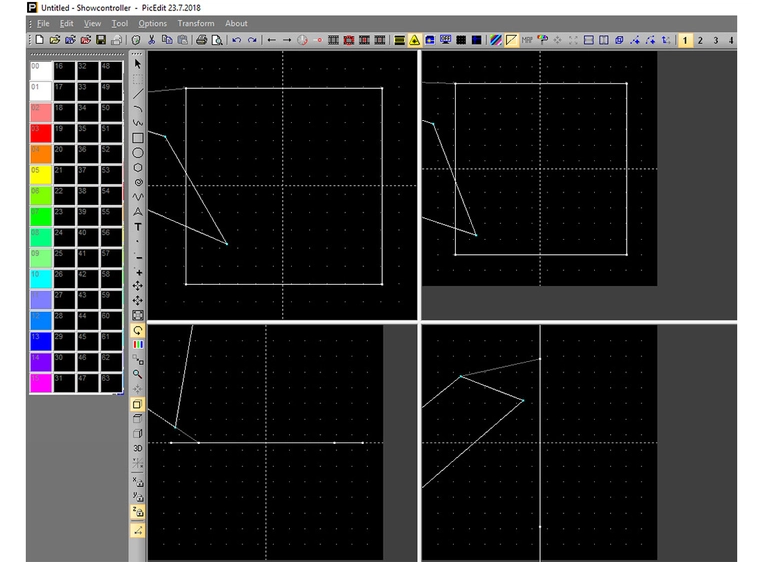Toggle the Z axis lock
This screenshot has height=562, width=762.
click(138, 511)
